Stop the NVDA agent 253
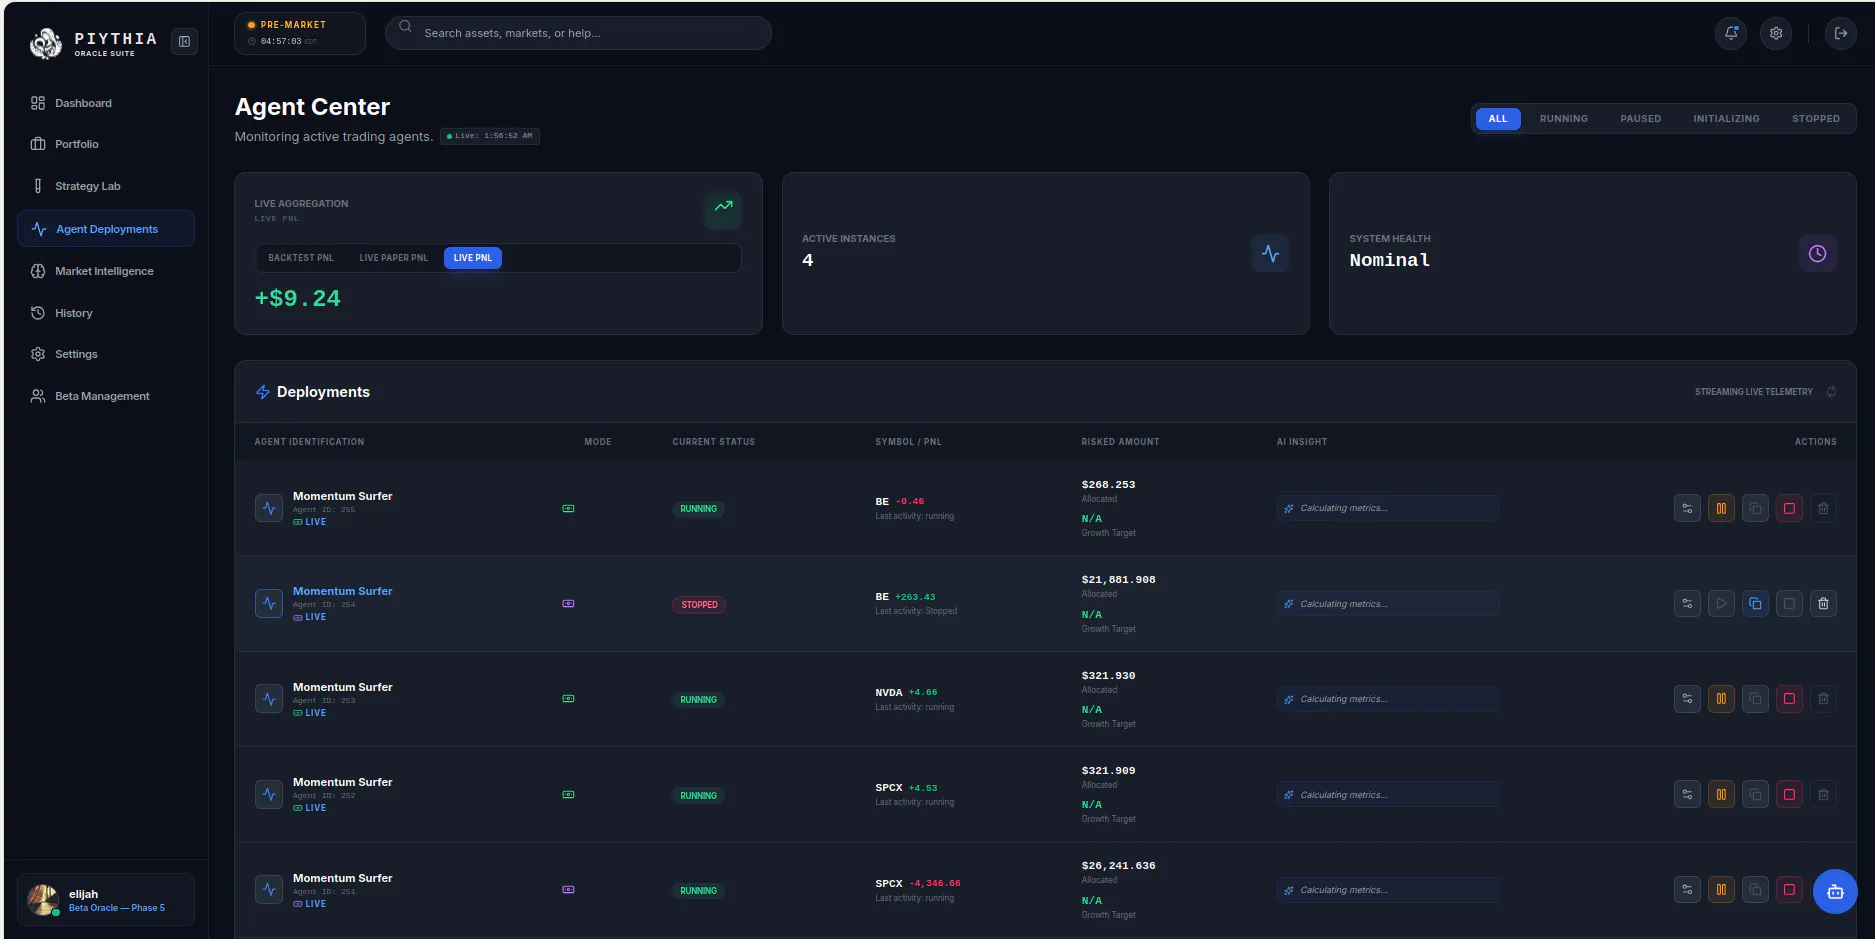The height and width of the screenshot is (939, 1875). pos(1789,698)
